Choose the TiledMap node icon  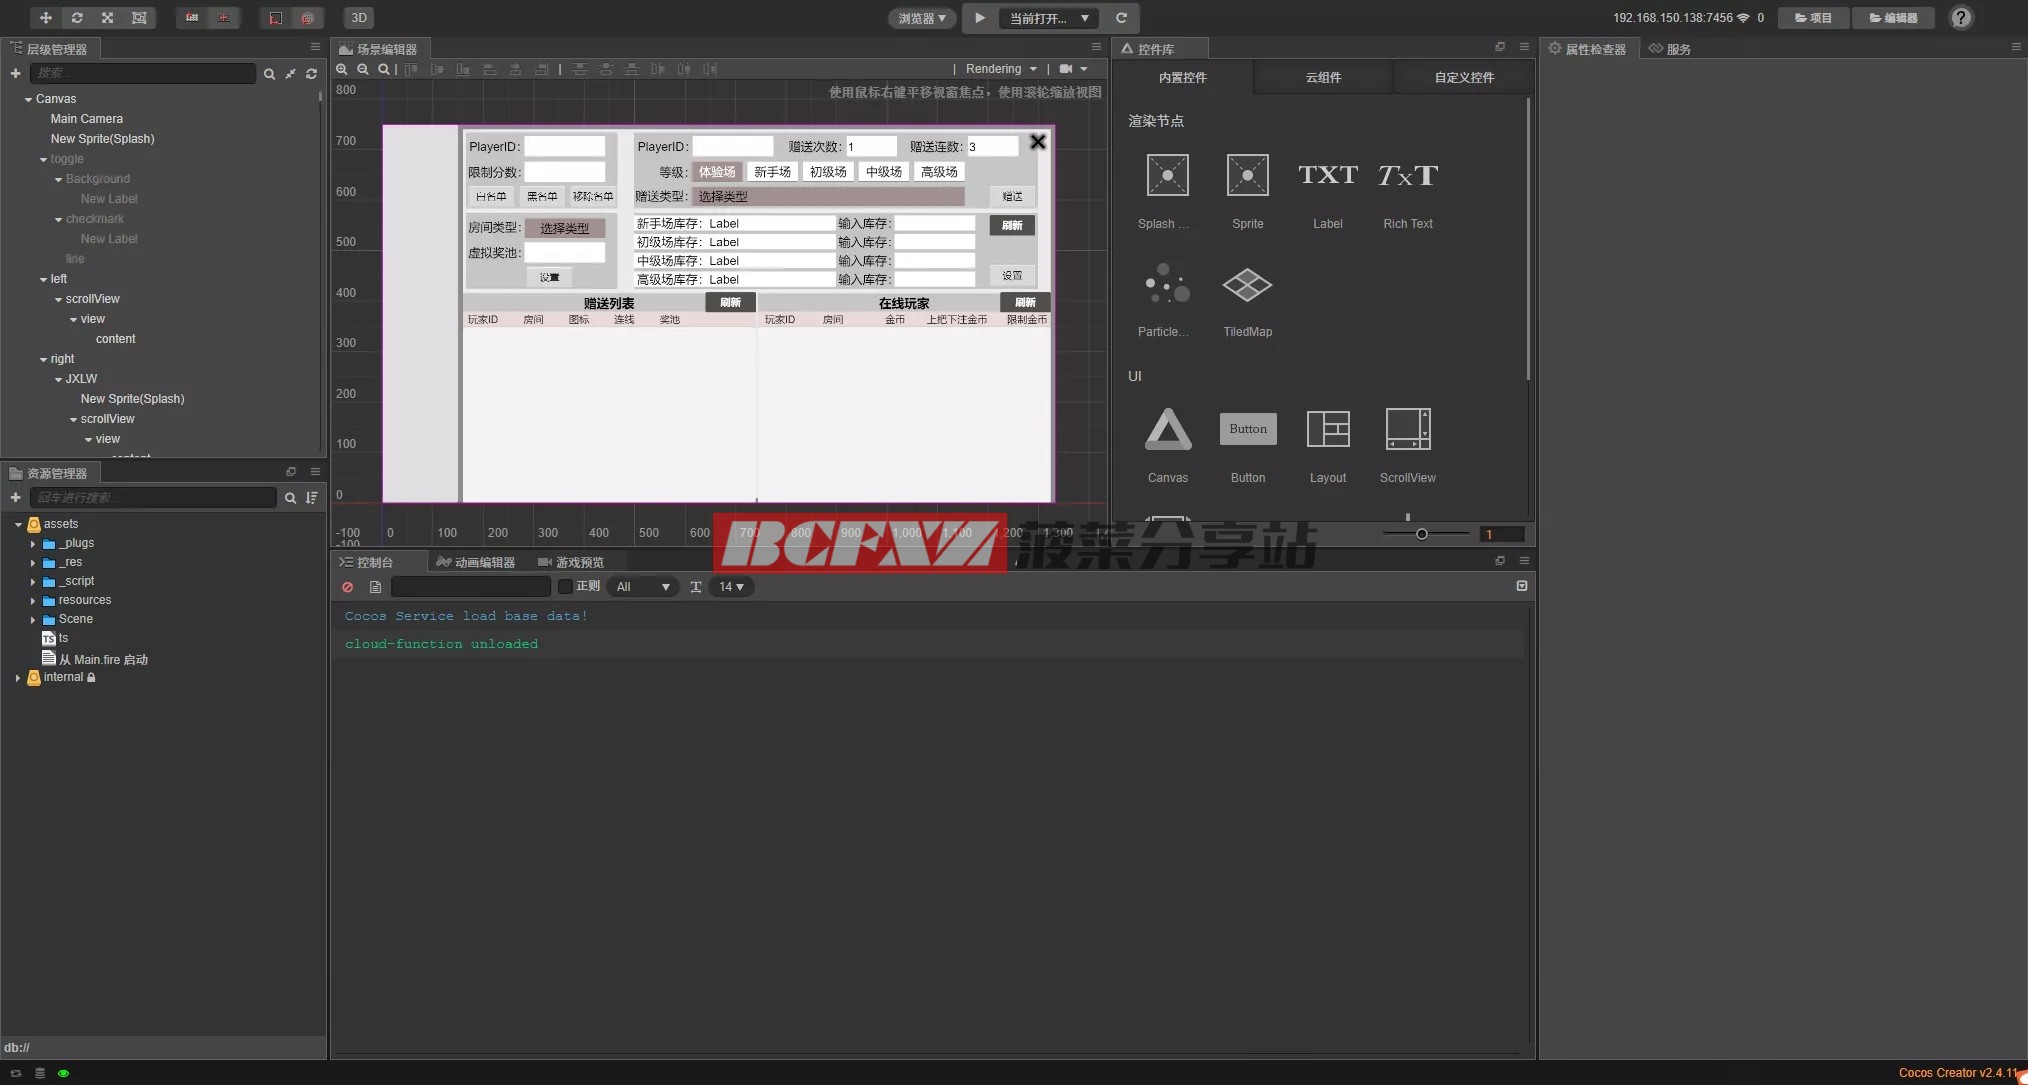tap(1247, 285)
